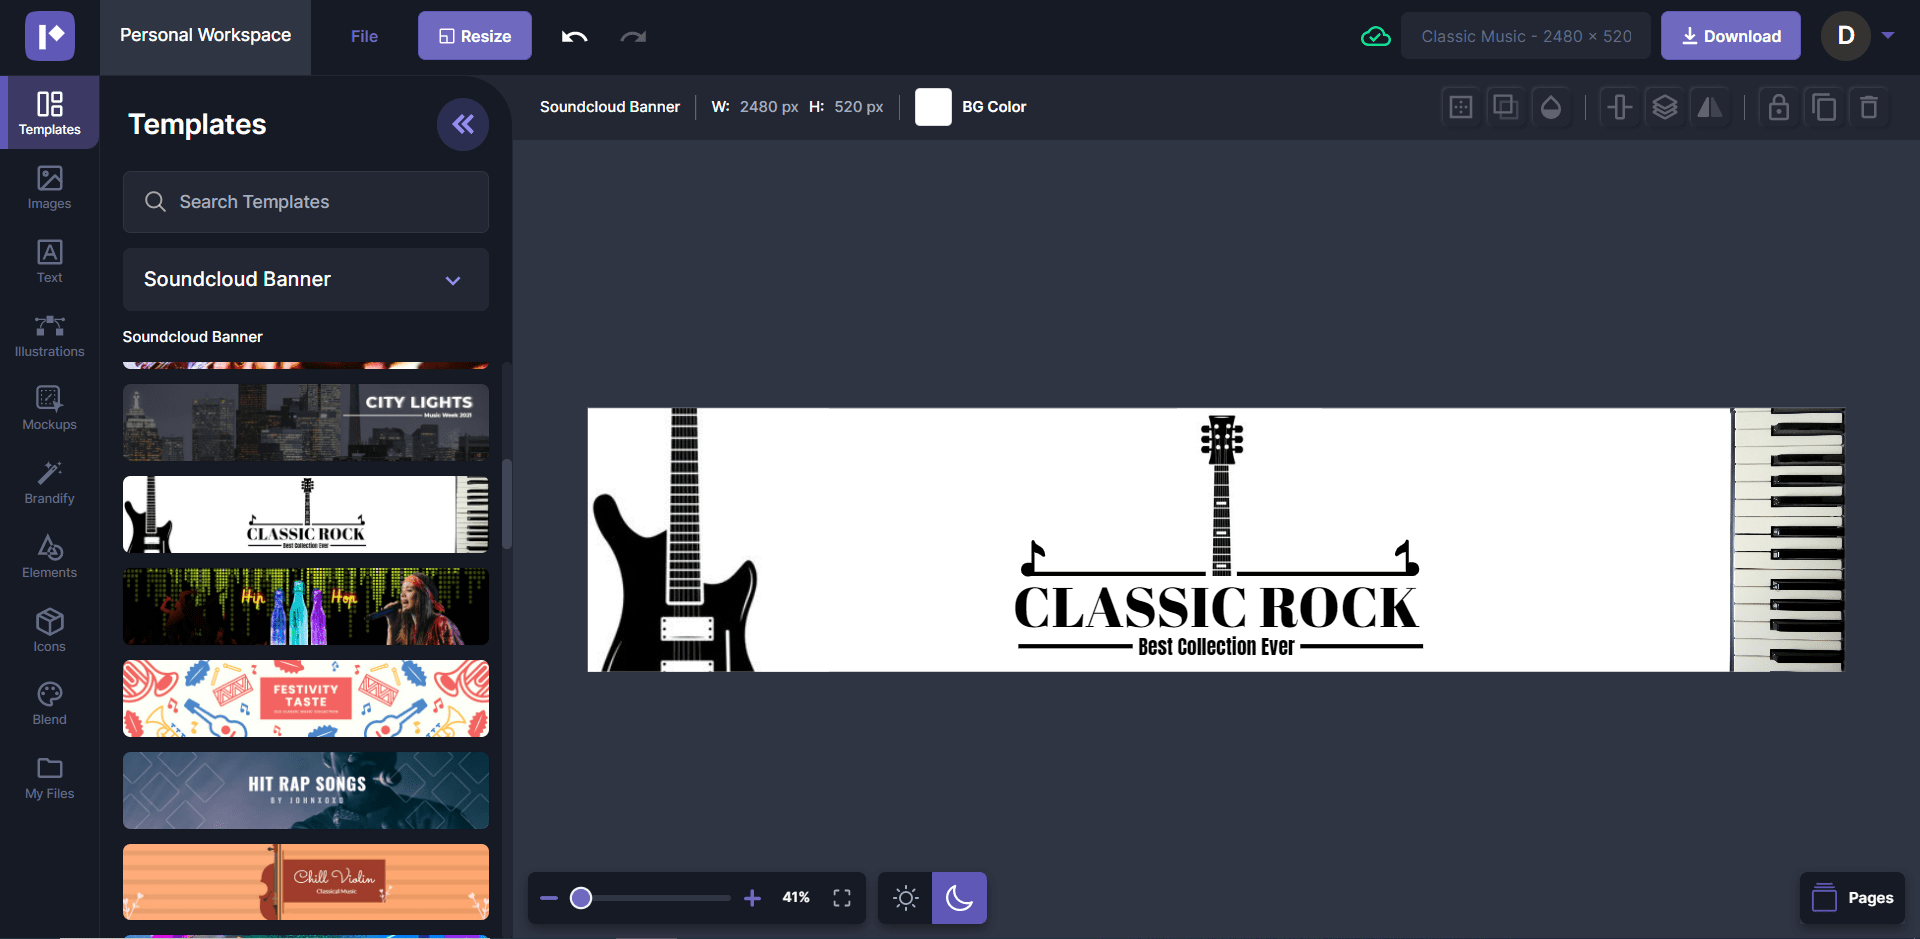
Task: Collapse the Soundcloud Banner template category
Action: point(452,280)
